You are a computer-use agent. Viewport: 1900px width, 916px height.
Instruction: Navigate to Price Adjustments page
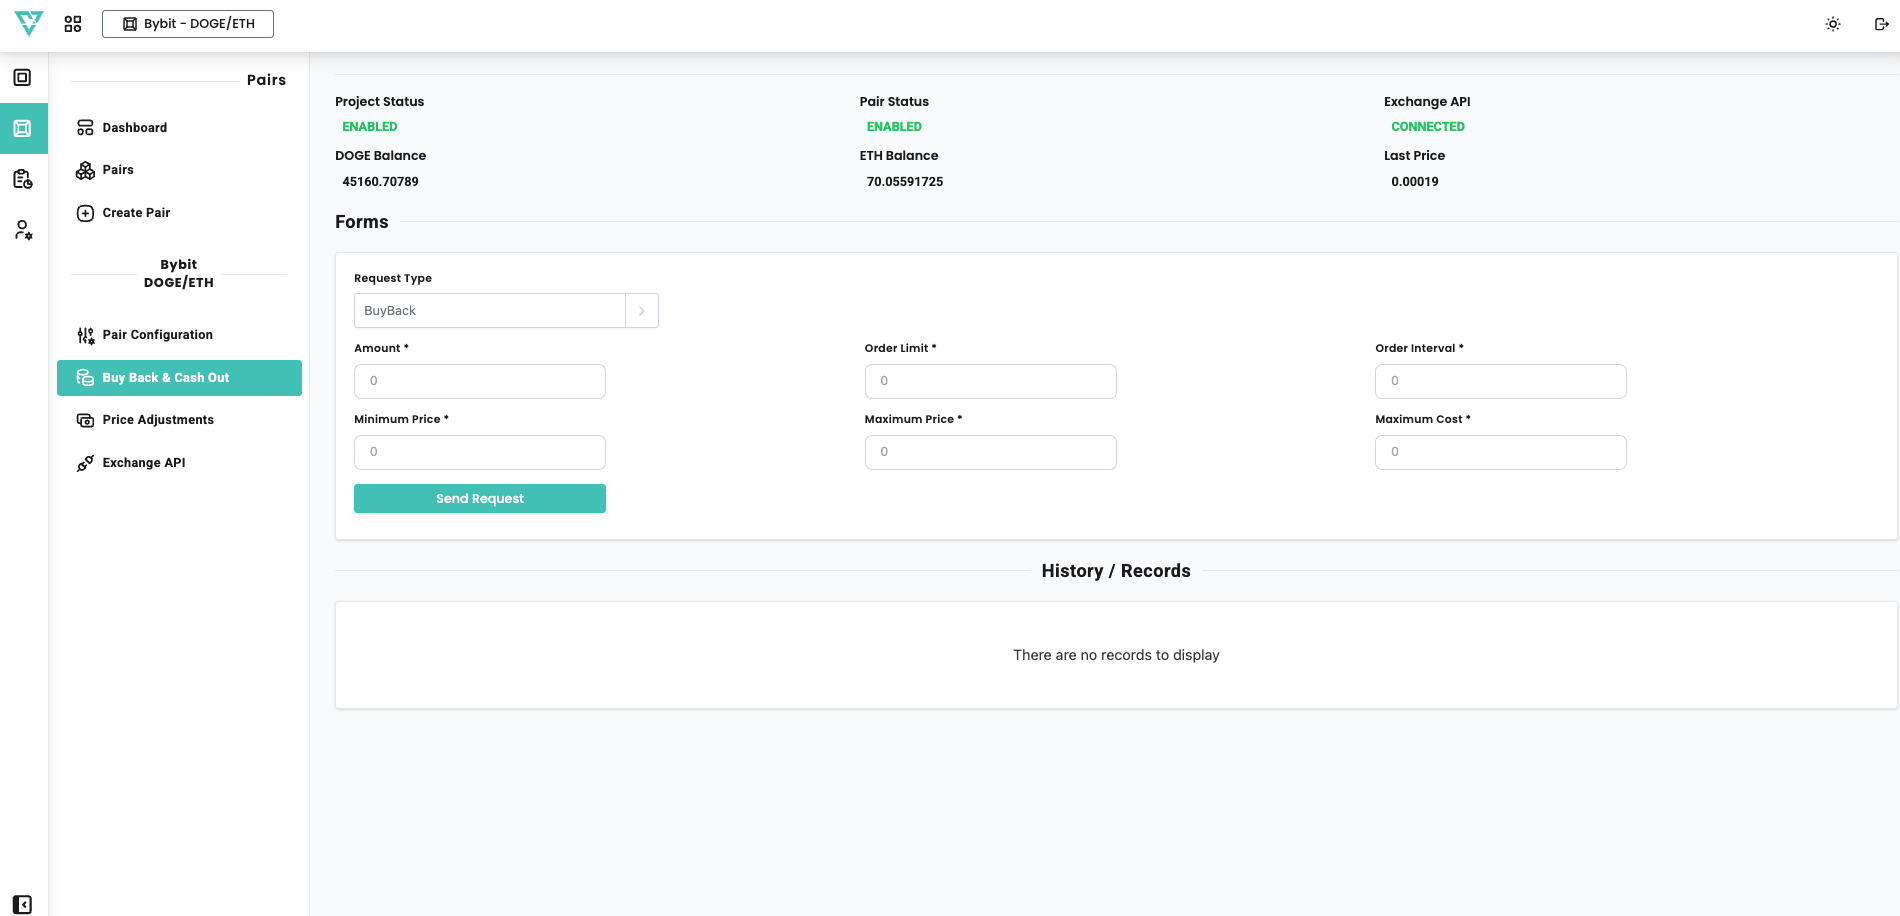click(158, 420)
